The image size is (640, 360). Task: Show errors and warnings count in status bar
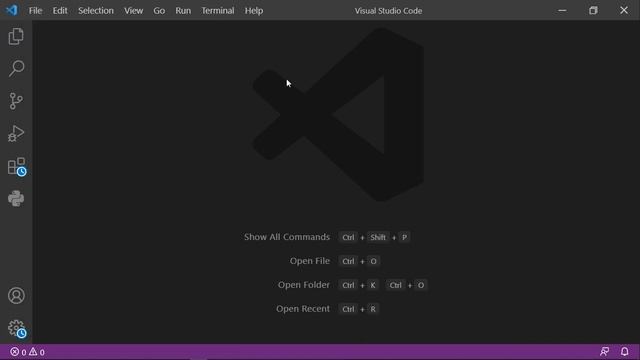click(x=27, y=352)
